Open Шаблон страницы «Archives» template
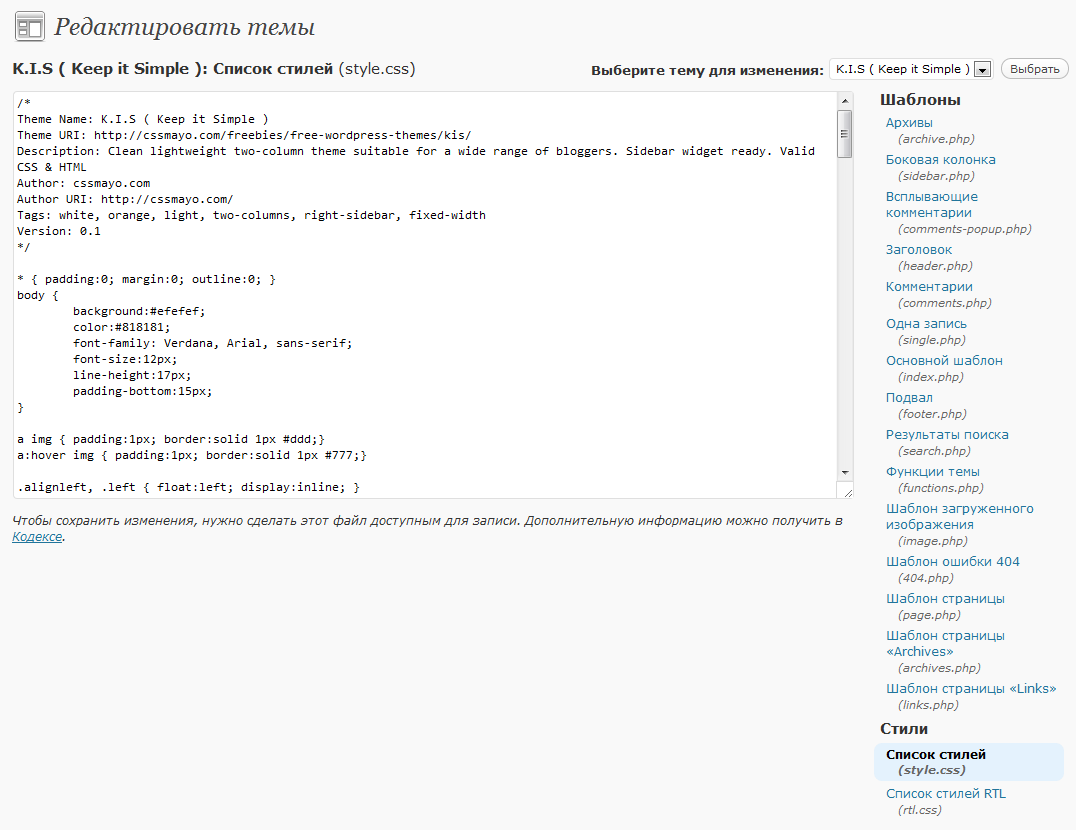The width and height of the screenshot is (1076, 830). [x=945, y=643]
